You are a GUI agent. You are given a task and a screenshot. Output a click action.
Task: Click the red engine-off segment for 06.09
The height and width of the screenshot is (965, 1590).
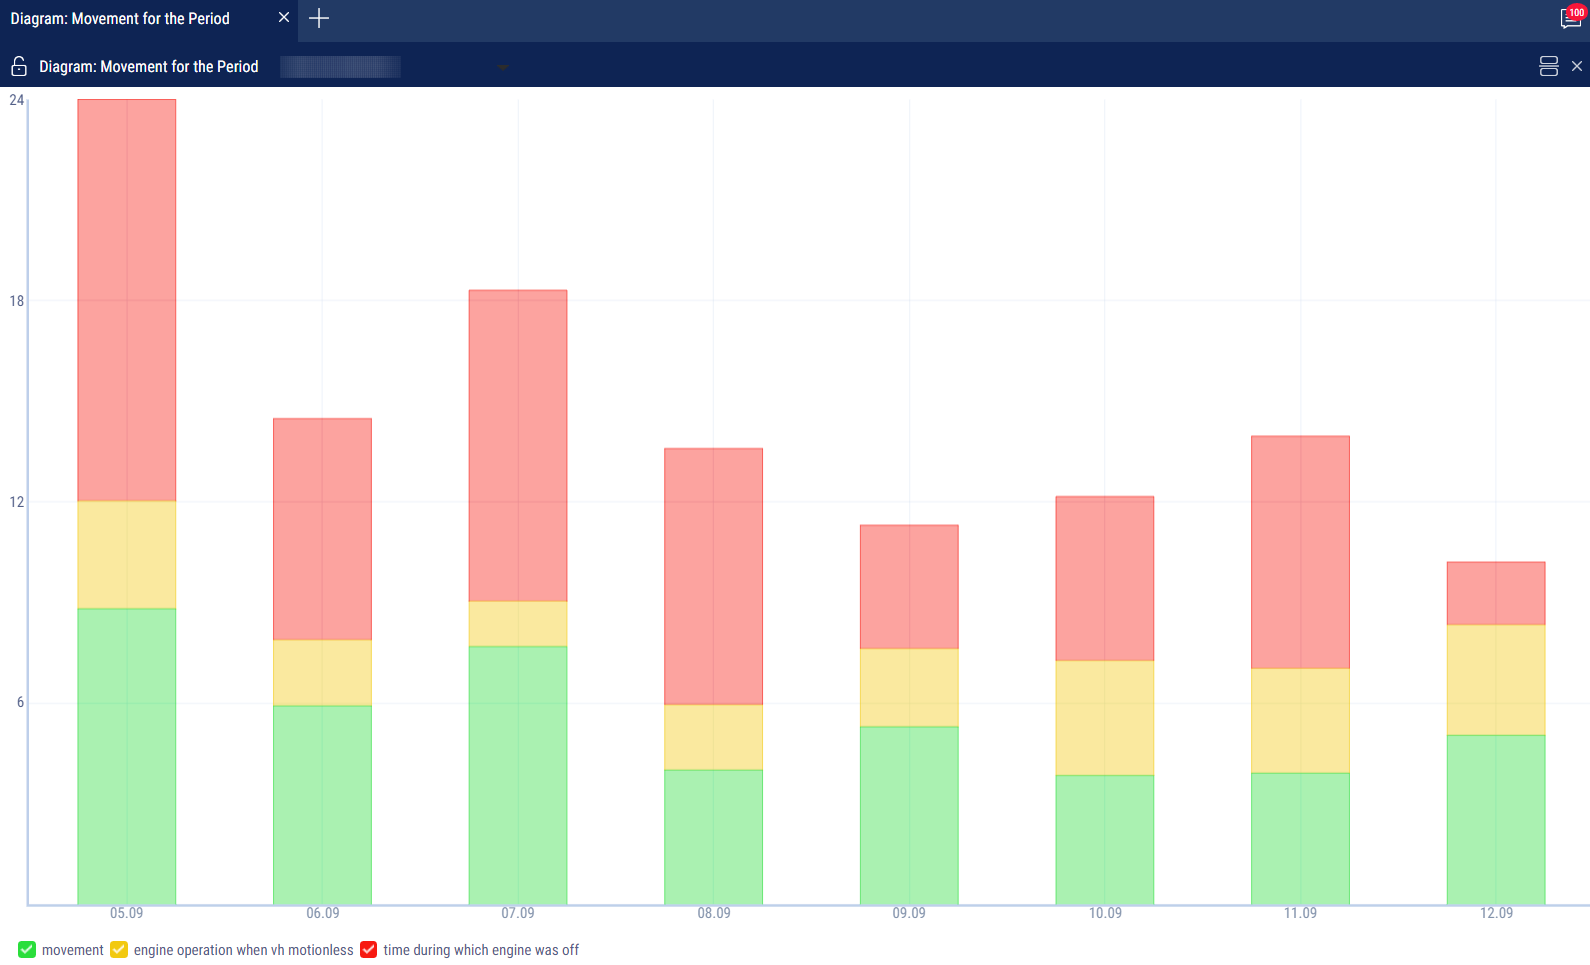pyautogui.click(x=322, y=529)
